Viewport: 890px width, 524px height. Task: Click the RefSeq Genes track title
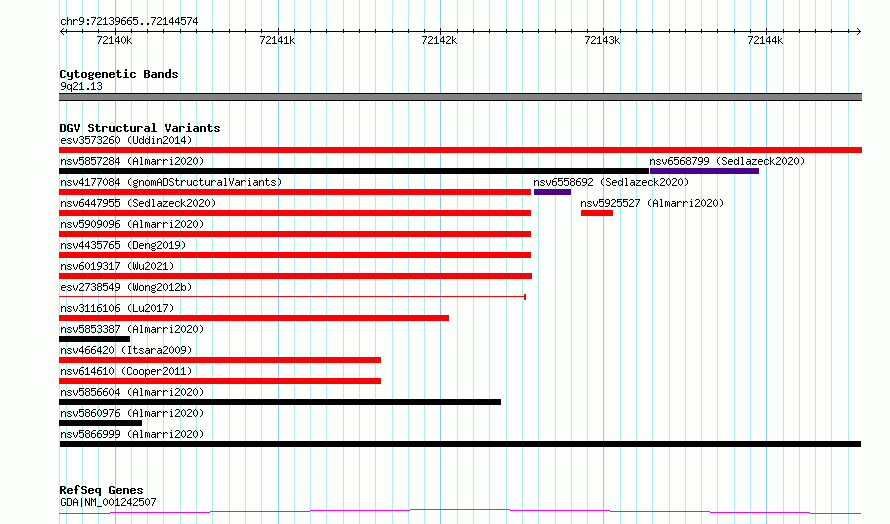click(101, 490)
